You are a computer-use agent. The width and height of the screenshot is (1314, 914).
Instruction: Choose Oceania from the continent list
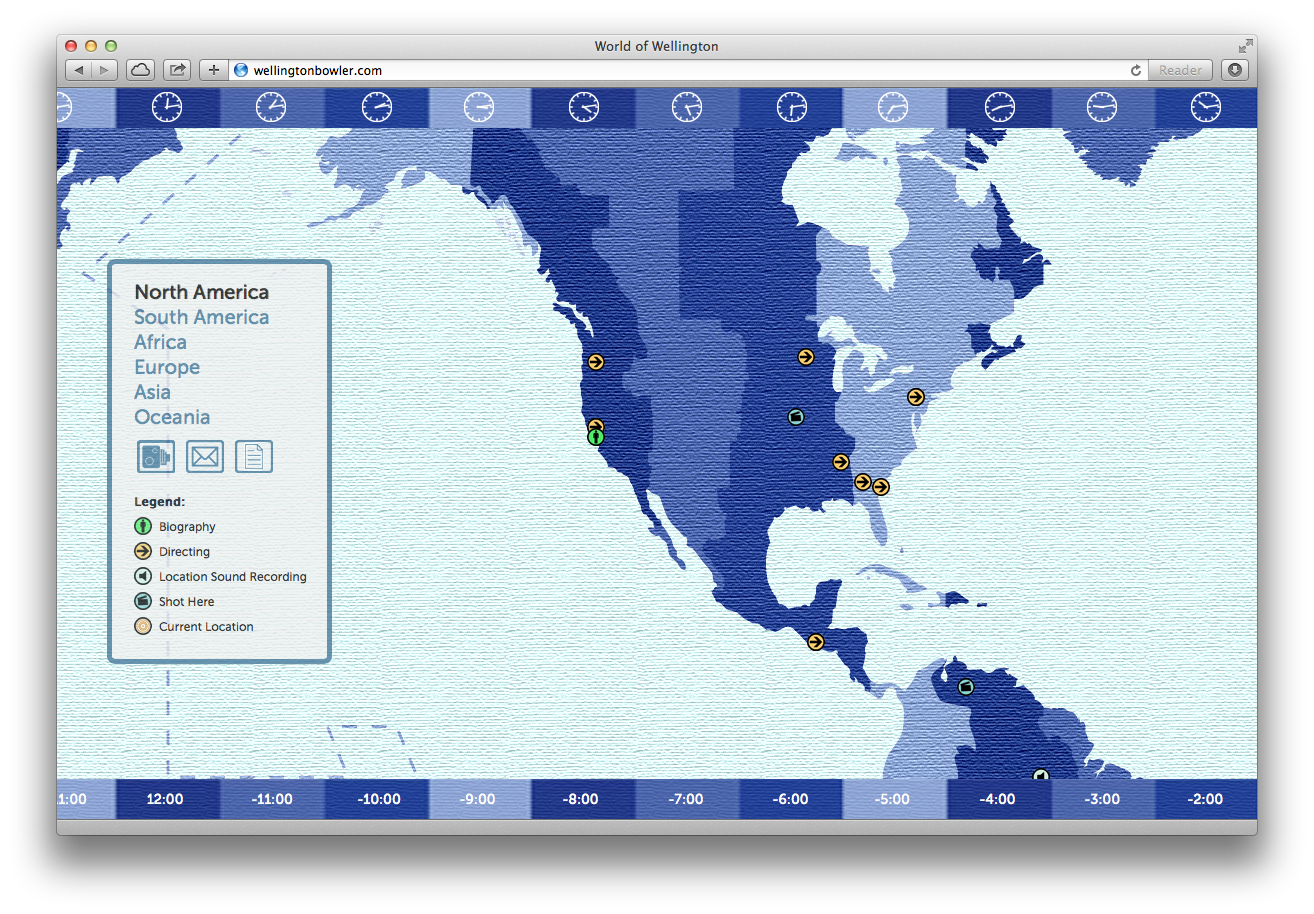[172, 417]
